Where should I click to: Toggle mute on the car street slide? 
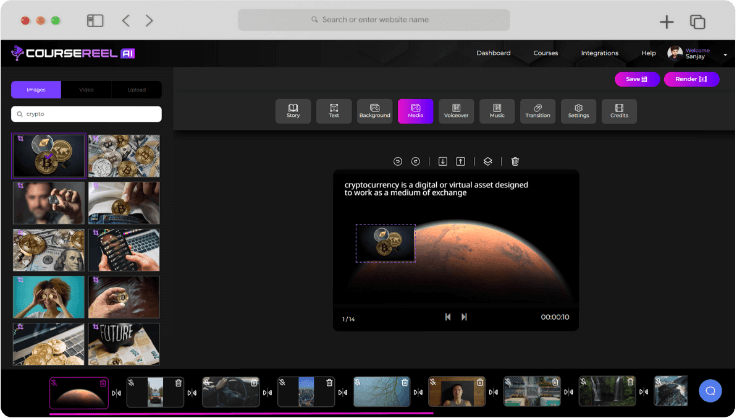[x=131, y=383]
